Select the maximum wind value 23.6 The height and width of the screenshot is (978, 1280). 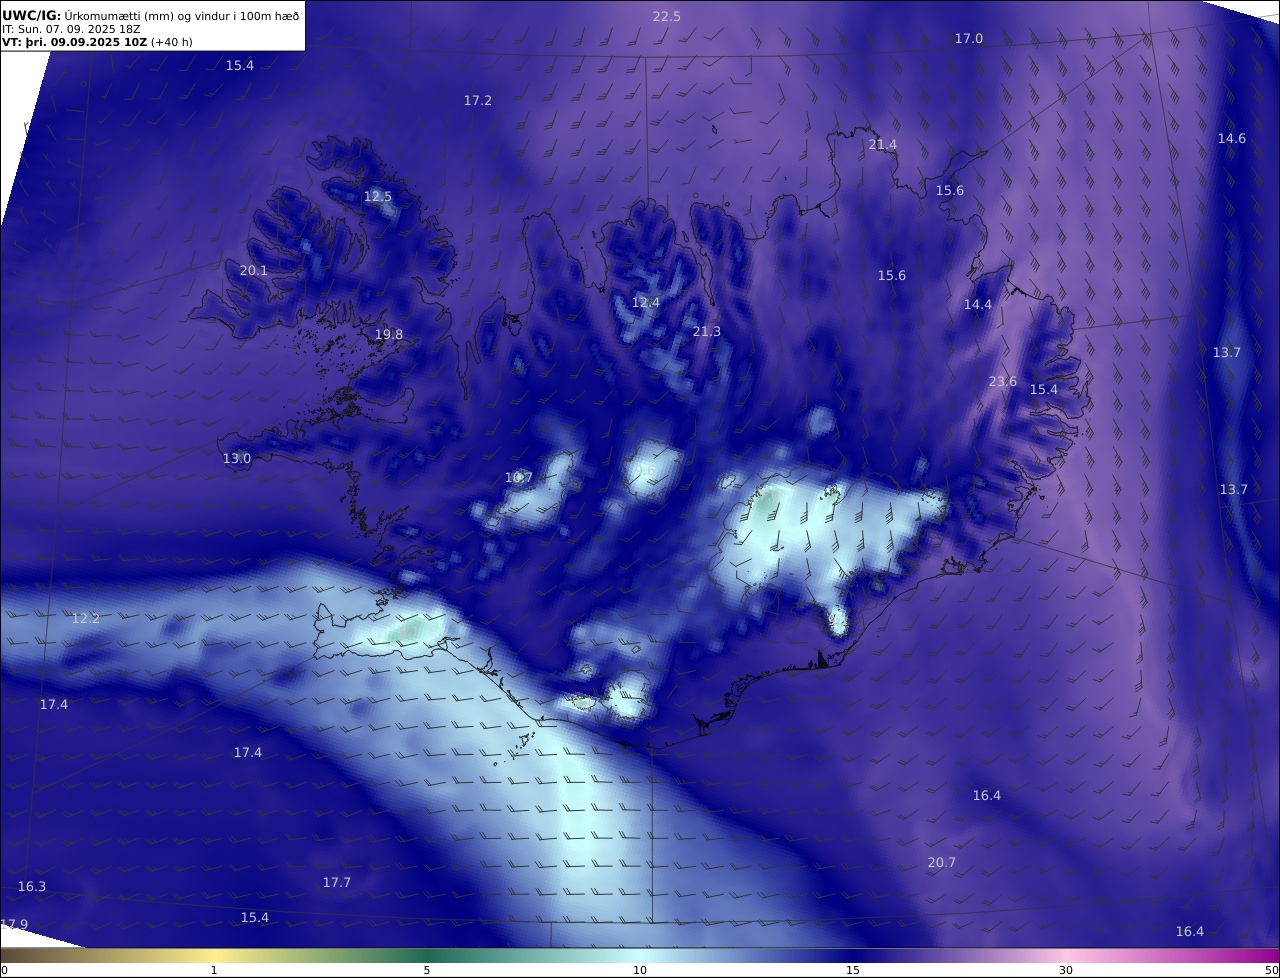tap(1002, 381)
